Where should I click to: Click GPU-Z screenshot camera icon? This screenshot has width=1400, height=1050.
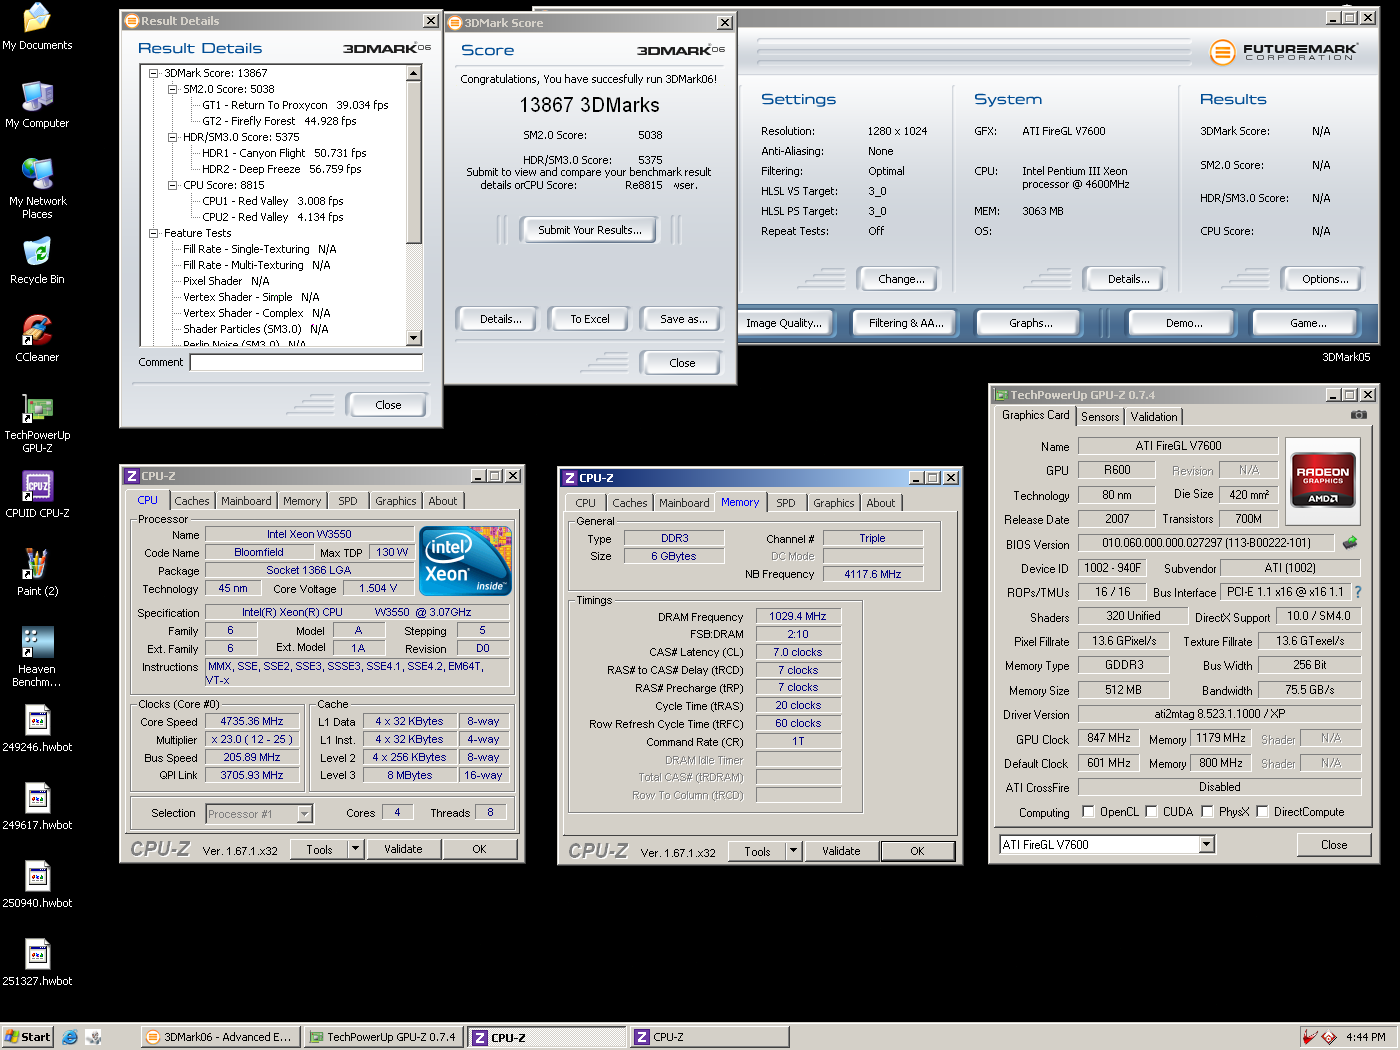[1358, 414]
